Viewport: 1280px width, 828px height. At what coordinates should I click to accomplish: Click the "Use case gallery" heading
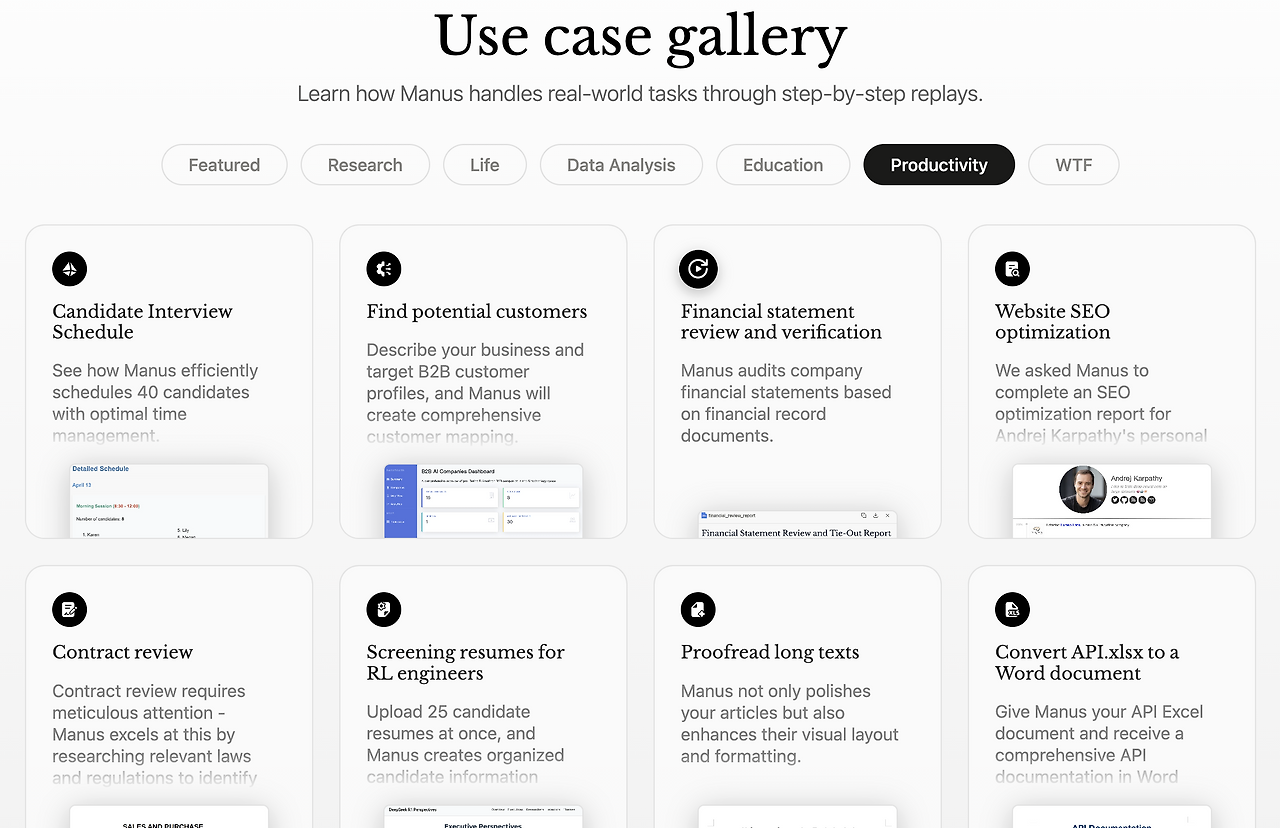pos(640,37)
